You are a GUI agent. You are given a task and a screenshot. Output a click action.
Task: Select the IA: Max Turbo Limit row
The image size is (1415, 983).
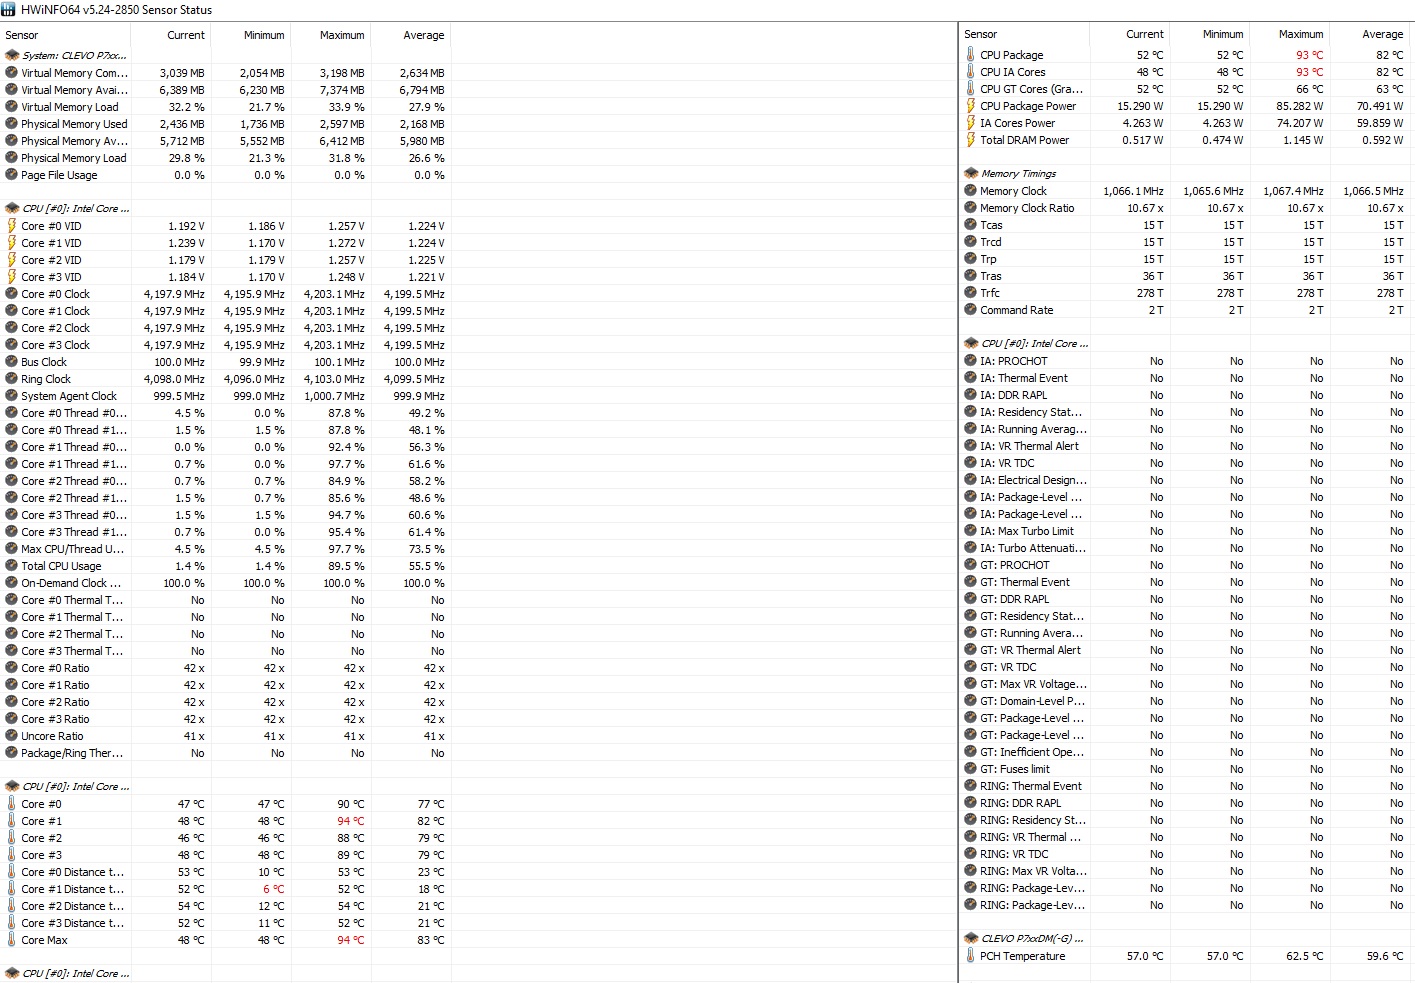[x=1186, y=530]
